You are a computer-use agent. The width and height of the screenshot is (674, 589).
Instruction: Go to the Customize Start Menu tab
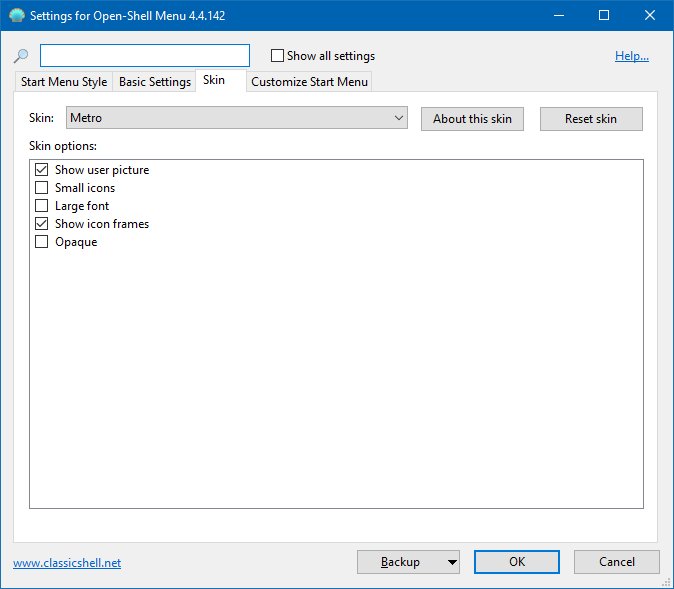(x=309, y=82)
